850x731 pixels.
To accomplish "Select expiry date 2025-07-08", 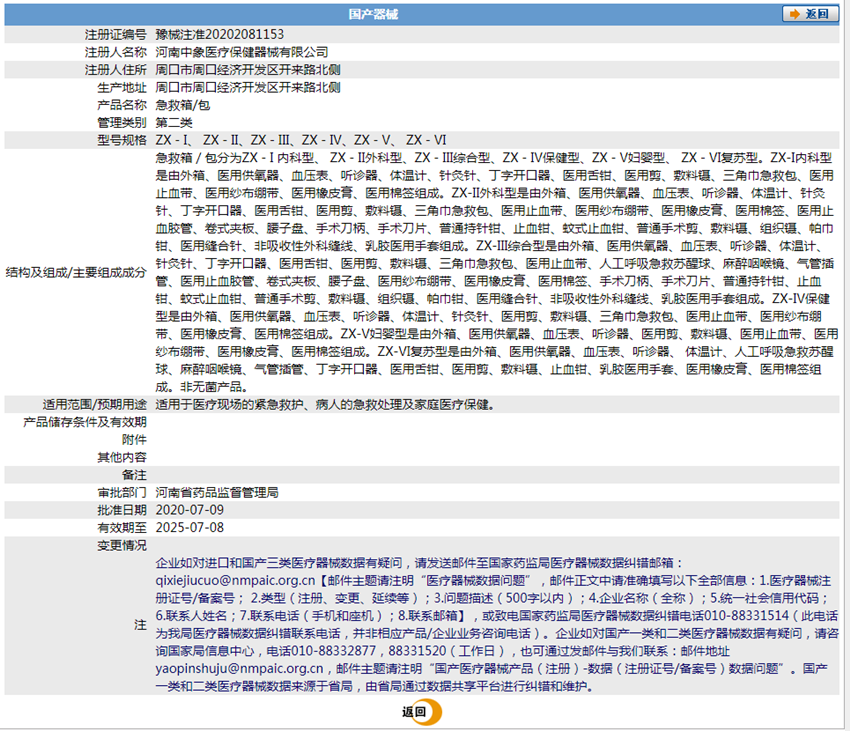I will point(190,528).
